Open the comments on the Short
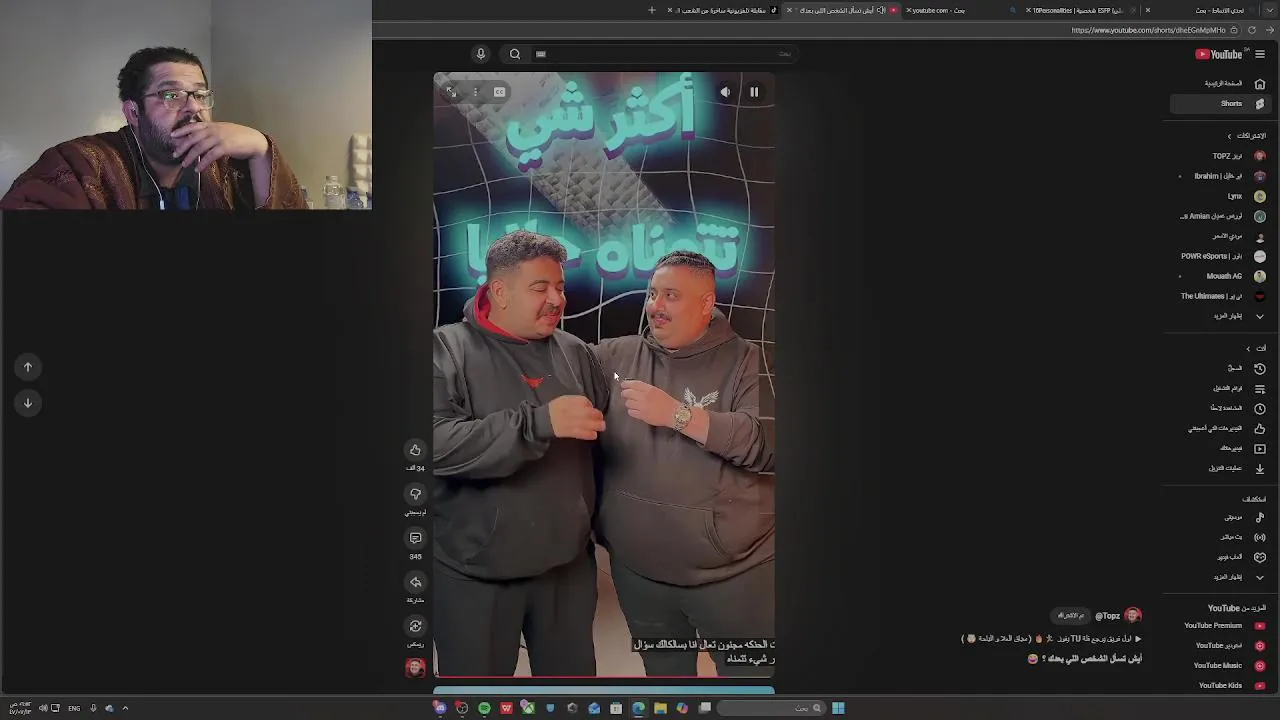Image resolution: width=1280 pixels, height=720 pixels. (416, 538)
